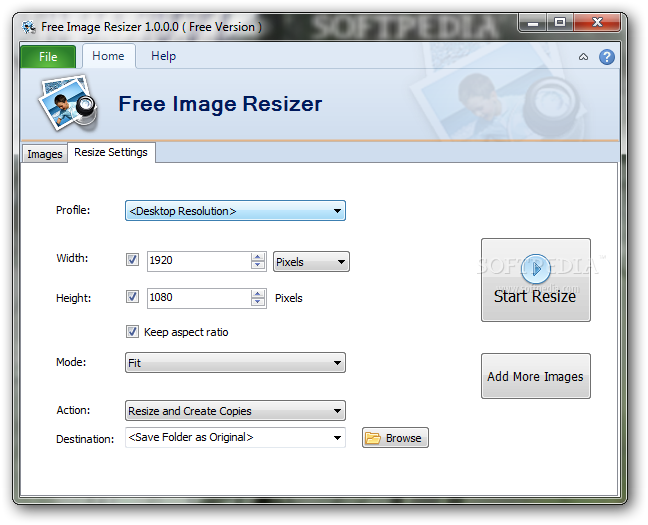Click the Browse folder button
The height and width of the screenshot is (525, 648).
tap(395, 438)
